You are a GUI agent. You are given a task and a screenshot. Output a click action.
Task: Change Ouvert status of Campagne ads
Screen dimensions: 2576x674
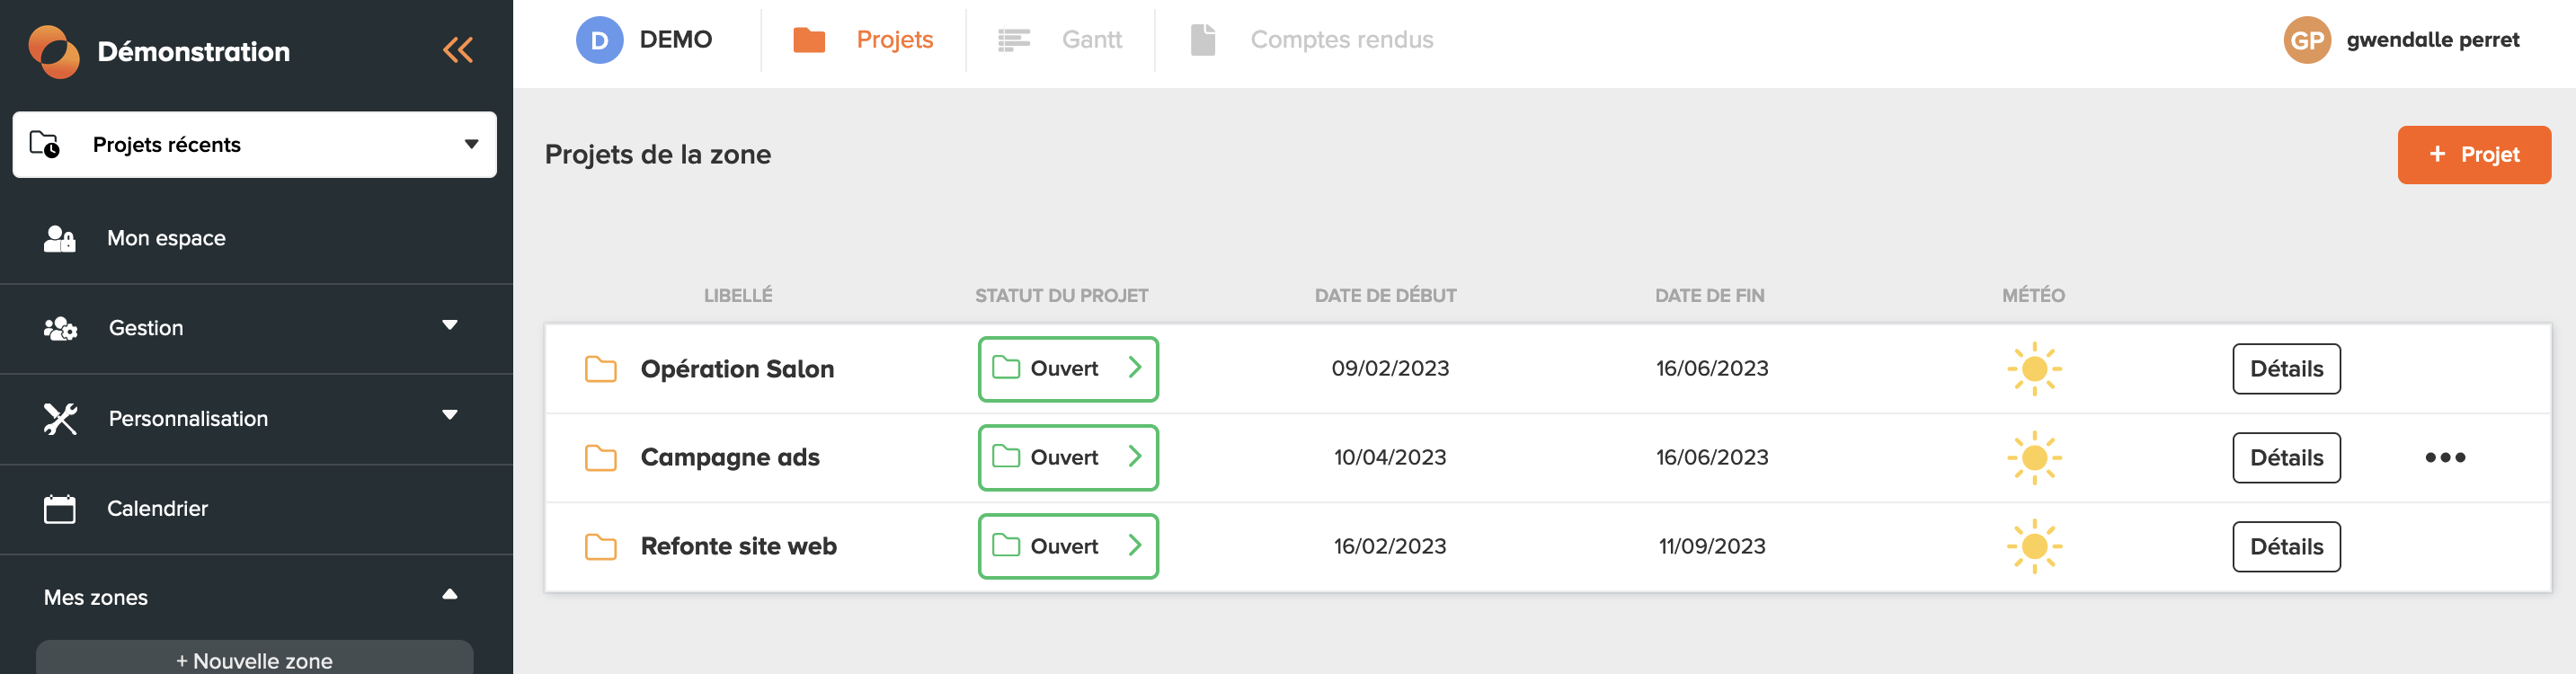point(1068,458)
